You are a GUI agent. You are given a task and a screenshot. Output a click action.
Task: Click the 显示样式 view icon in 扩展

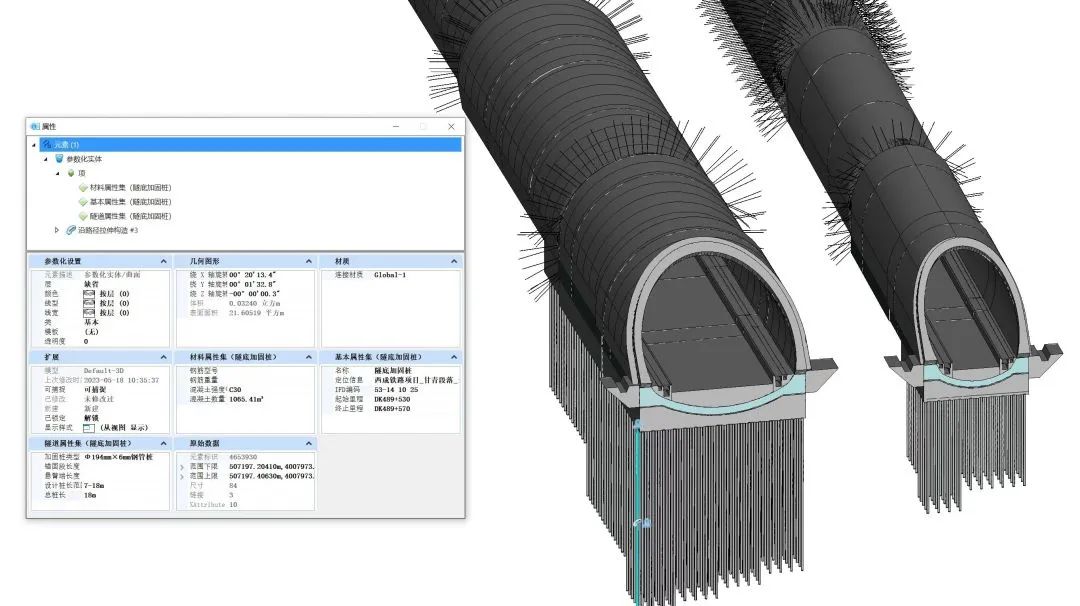pyautogui.click(x=89, y=428)
